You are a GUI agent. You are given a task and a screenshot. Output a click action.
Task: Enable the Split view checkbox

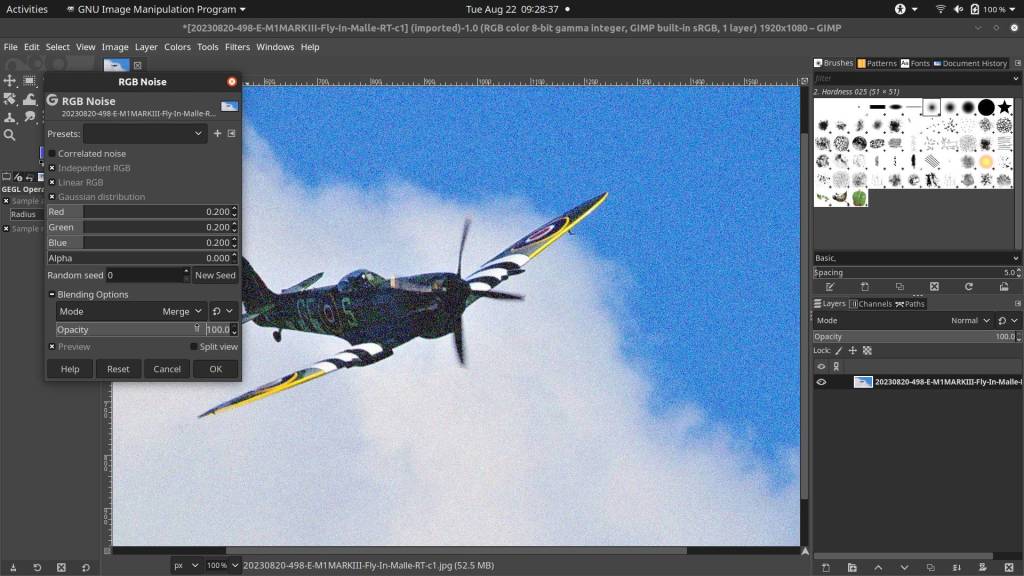coord(193,347)
